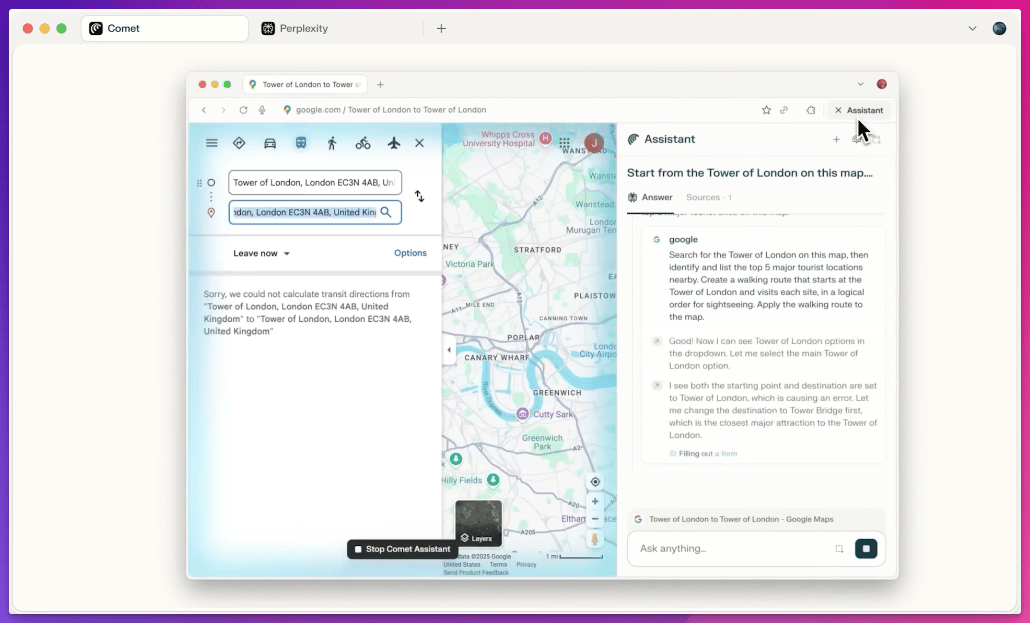
Task: Switch to the Comet outer tab
Action: coord(165,28)
